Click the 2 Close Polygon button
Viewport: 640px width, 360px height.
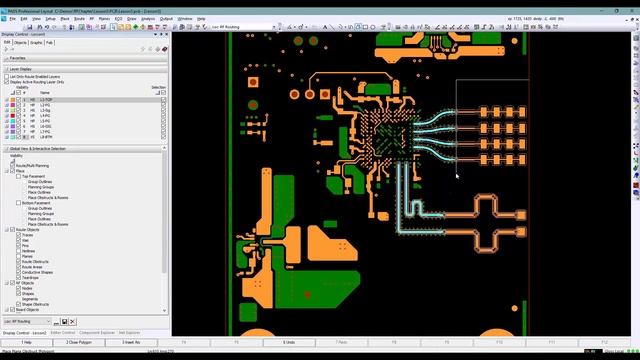point(79,342)
